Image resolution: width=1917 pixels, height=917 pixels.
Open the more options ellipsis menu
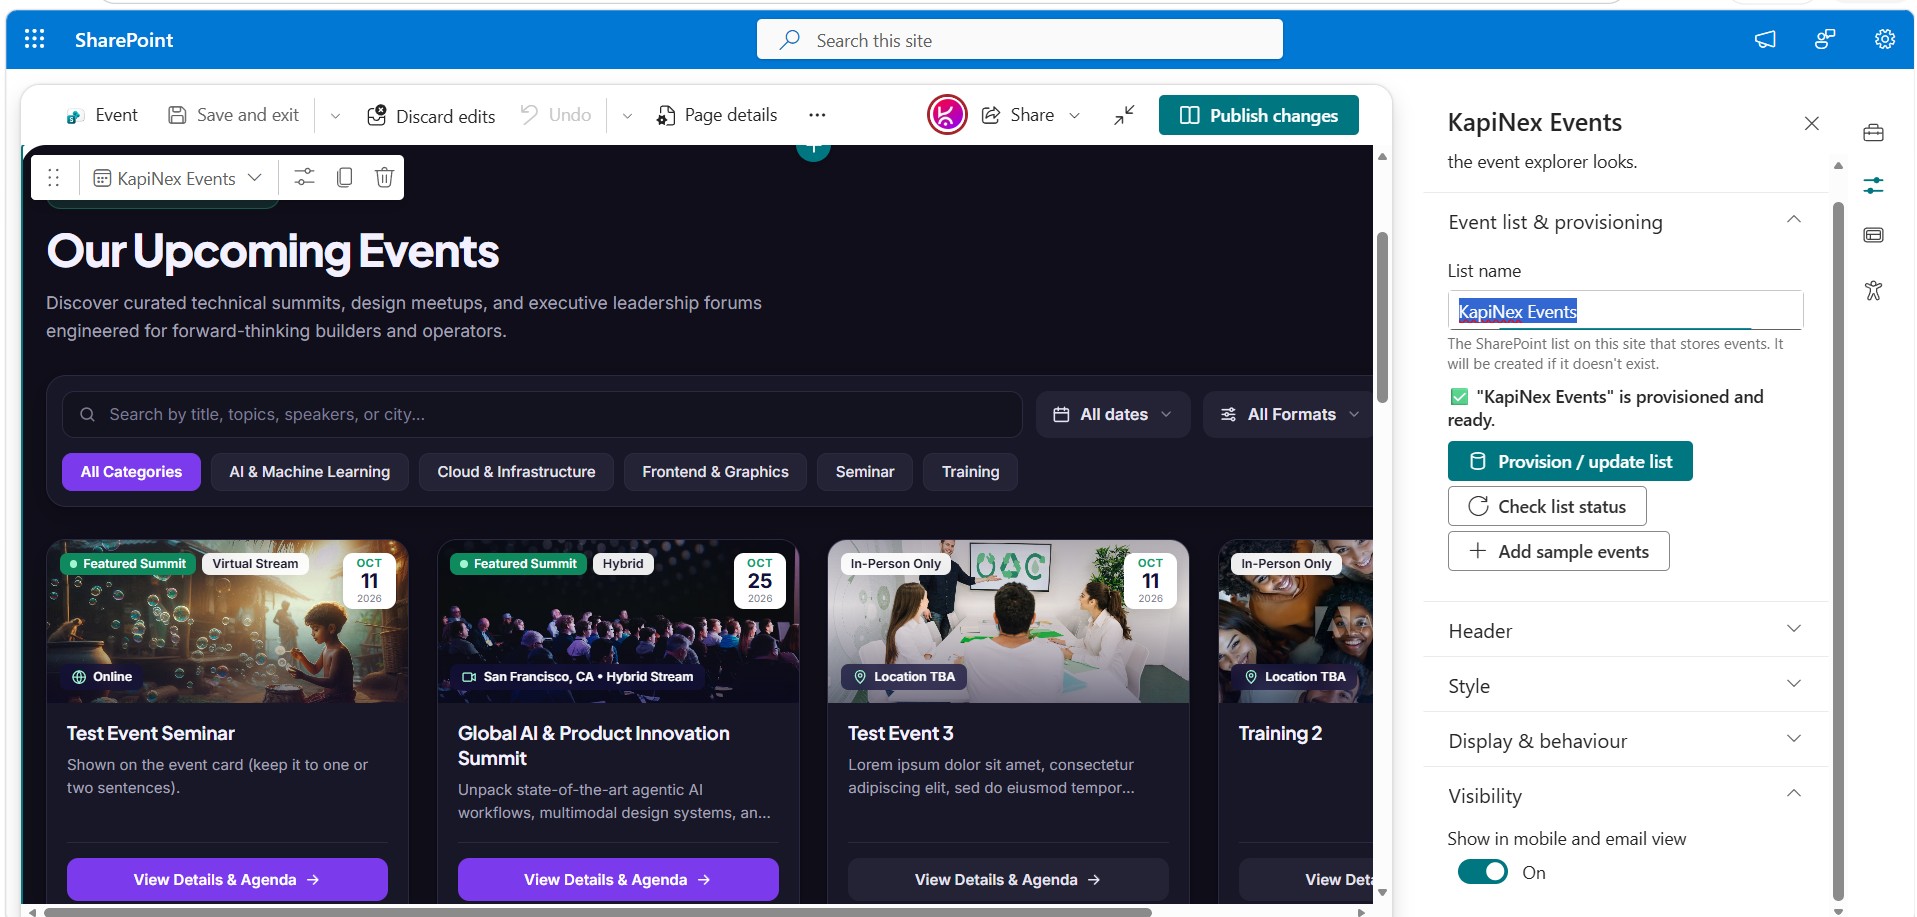pyautogui.click(x=817, y=115)
